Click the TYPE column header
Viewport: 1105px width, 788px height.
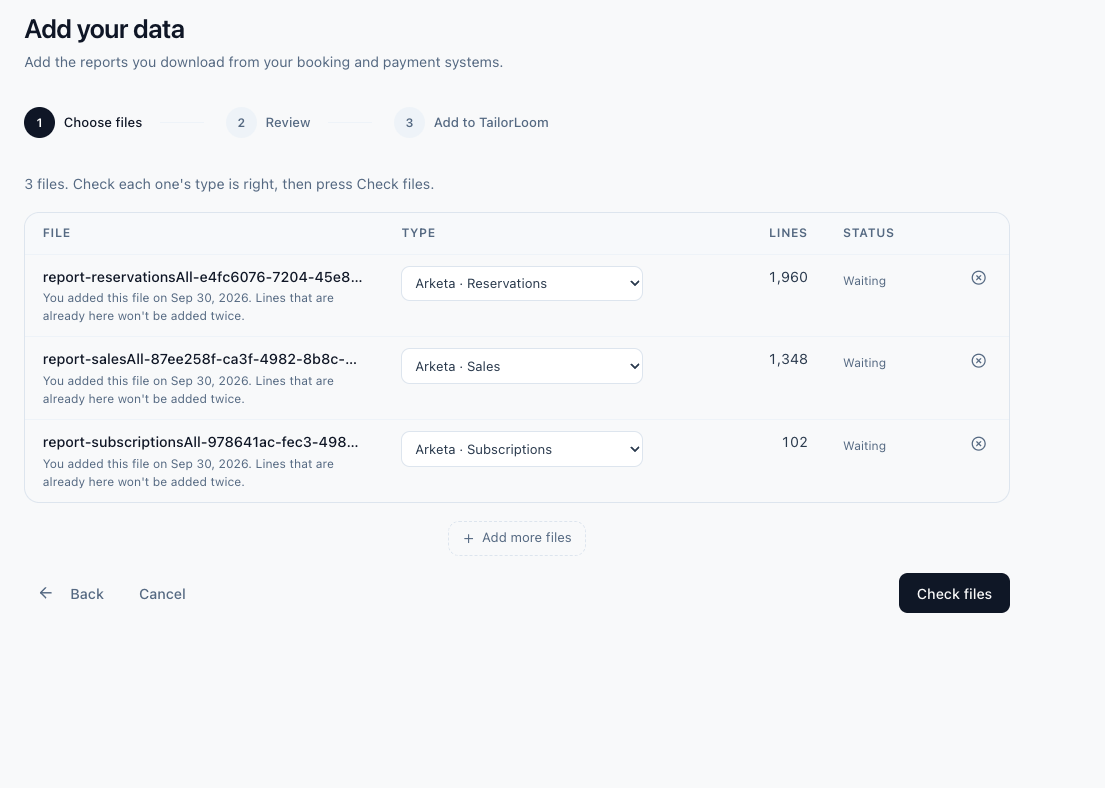point(419,233)
